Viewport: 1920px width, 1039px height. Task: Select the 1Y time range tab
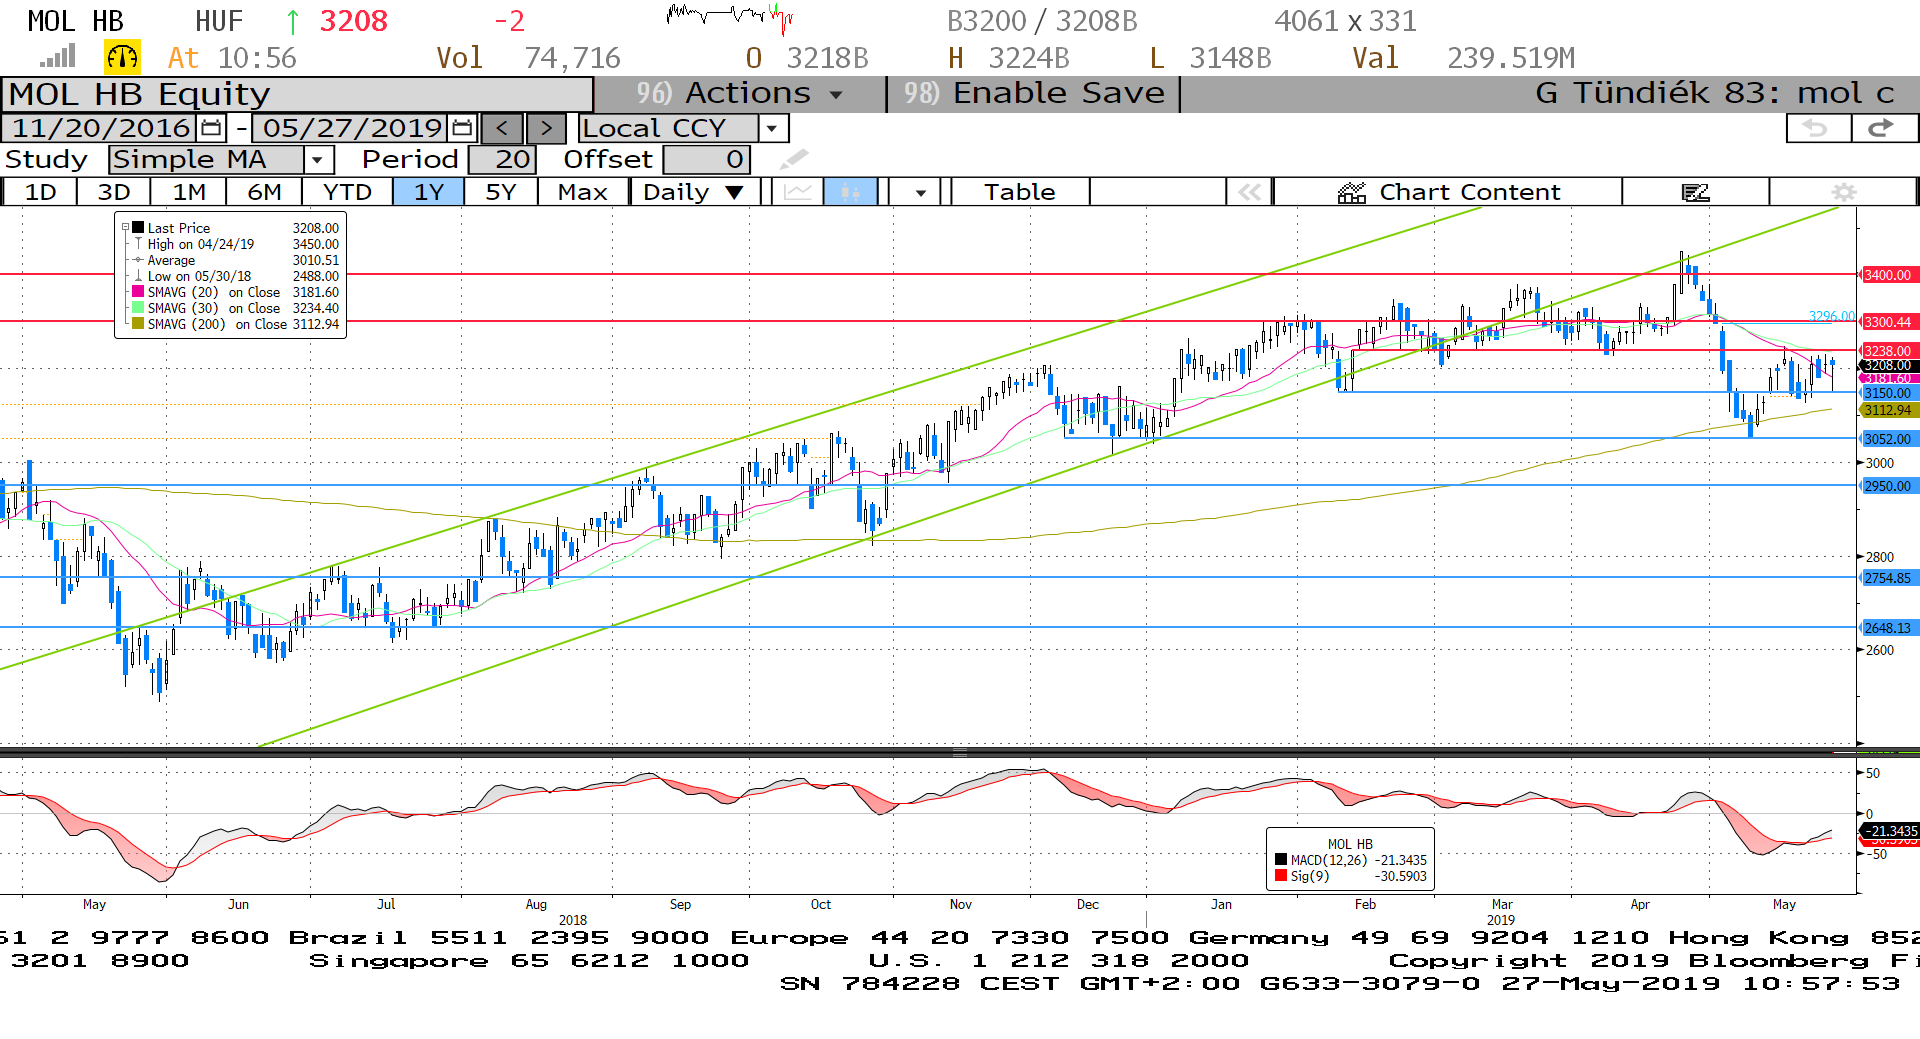coord(429,192)
